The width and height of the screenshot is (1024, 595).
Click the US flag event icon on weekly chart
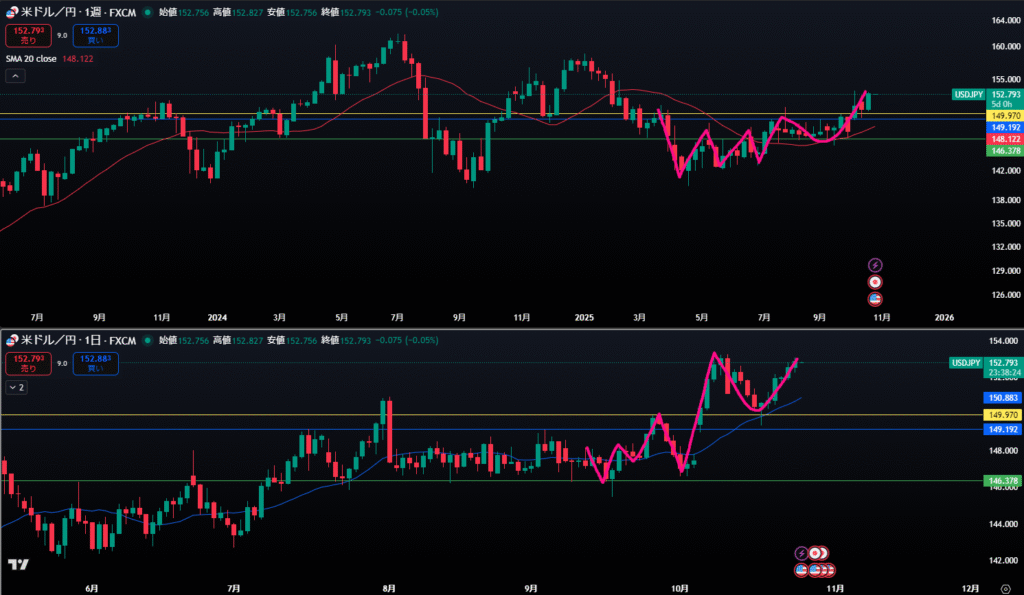click(x=876, y=299)
